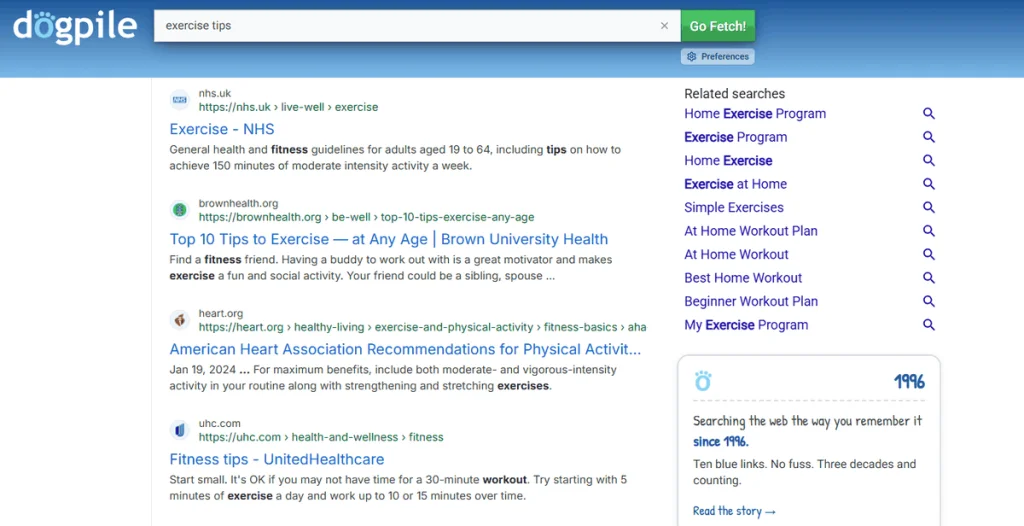This screenshot has height=526, width=1024.
Task: Click the 'Find a fitness friend' snippet
Action: pyautogui.click(x=391, y=268)
